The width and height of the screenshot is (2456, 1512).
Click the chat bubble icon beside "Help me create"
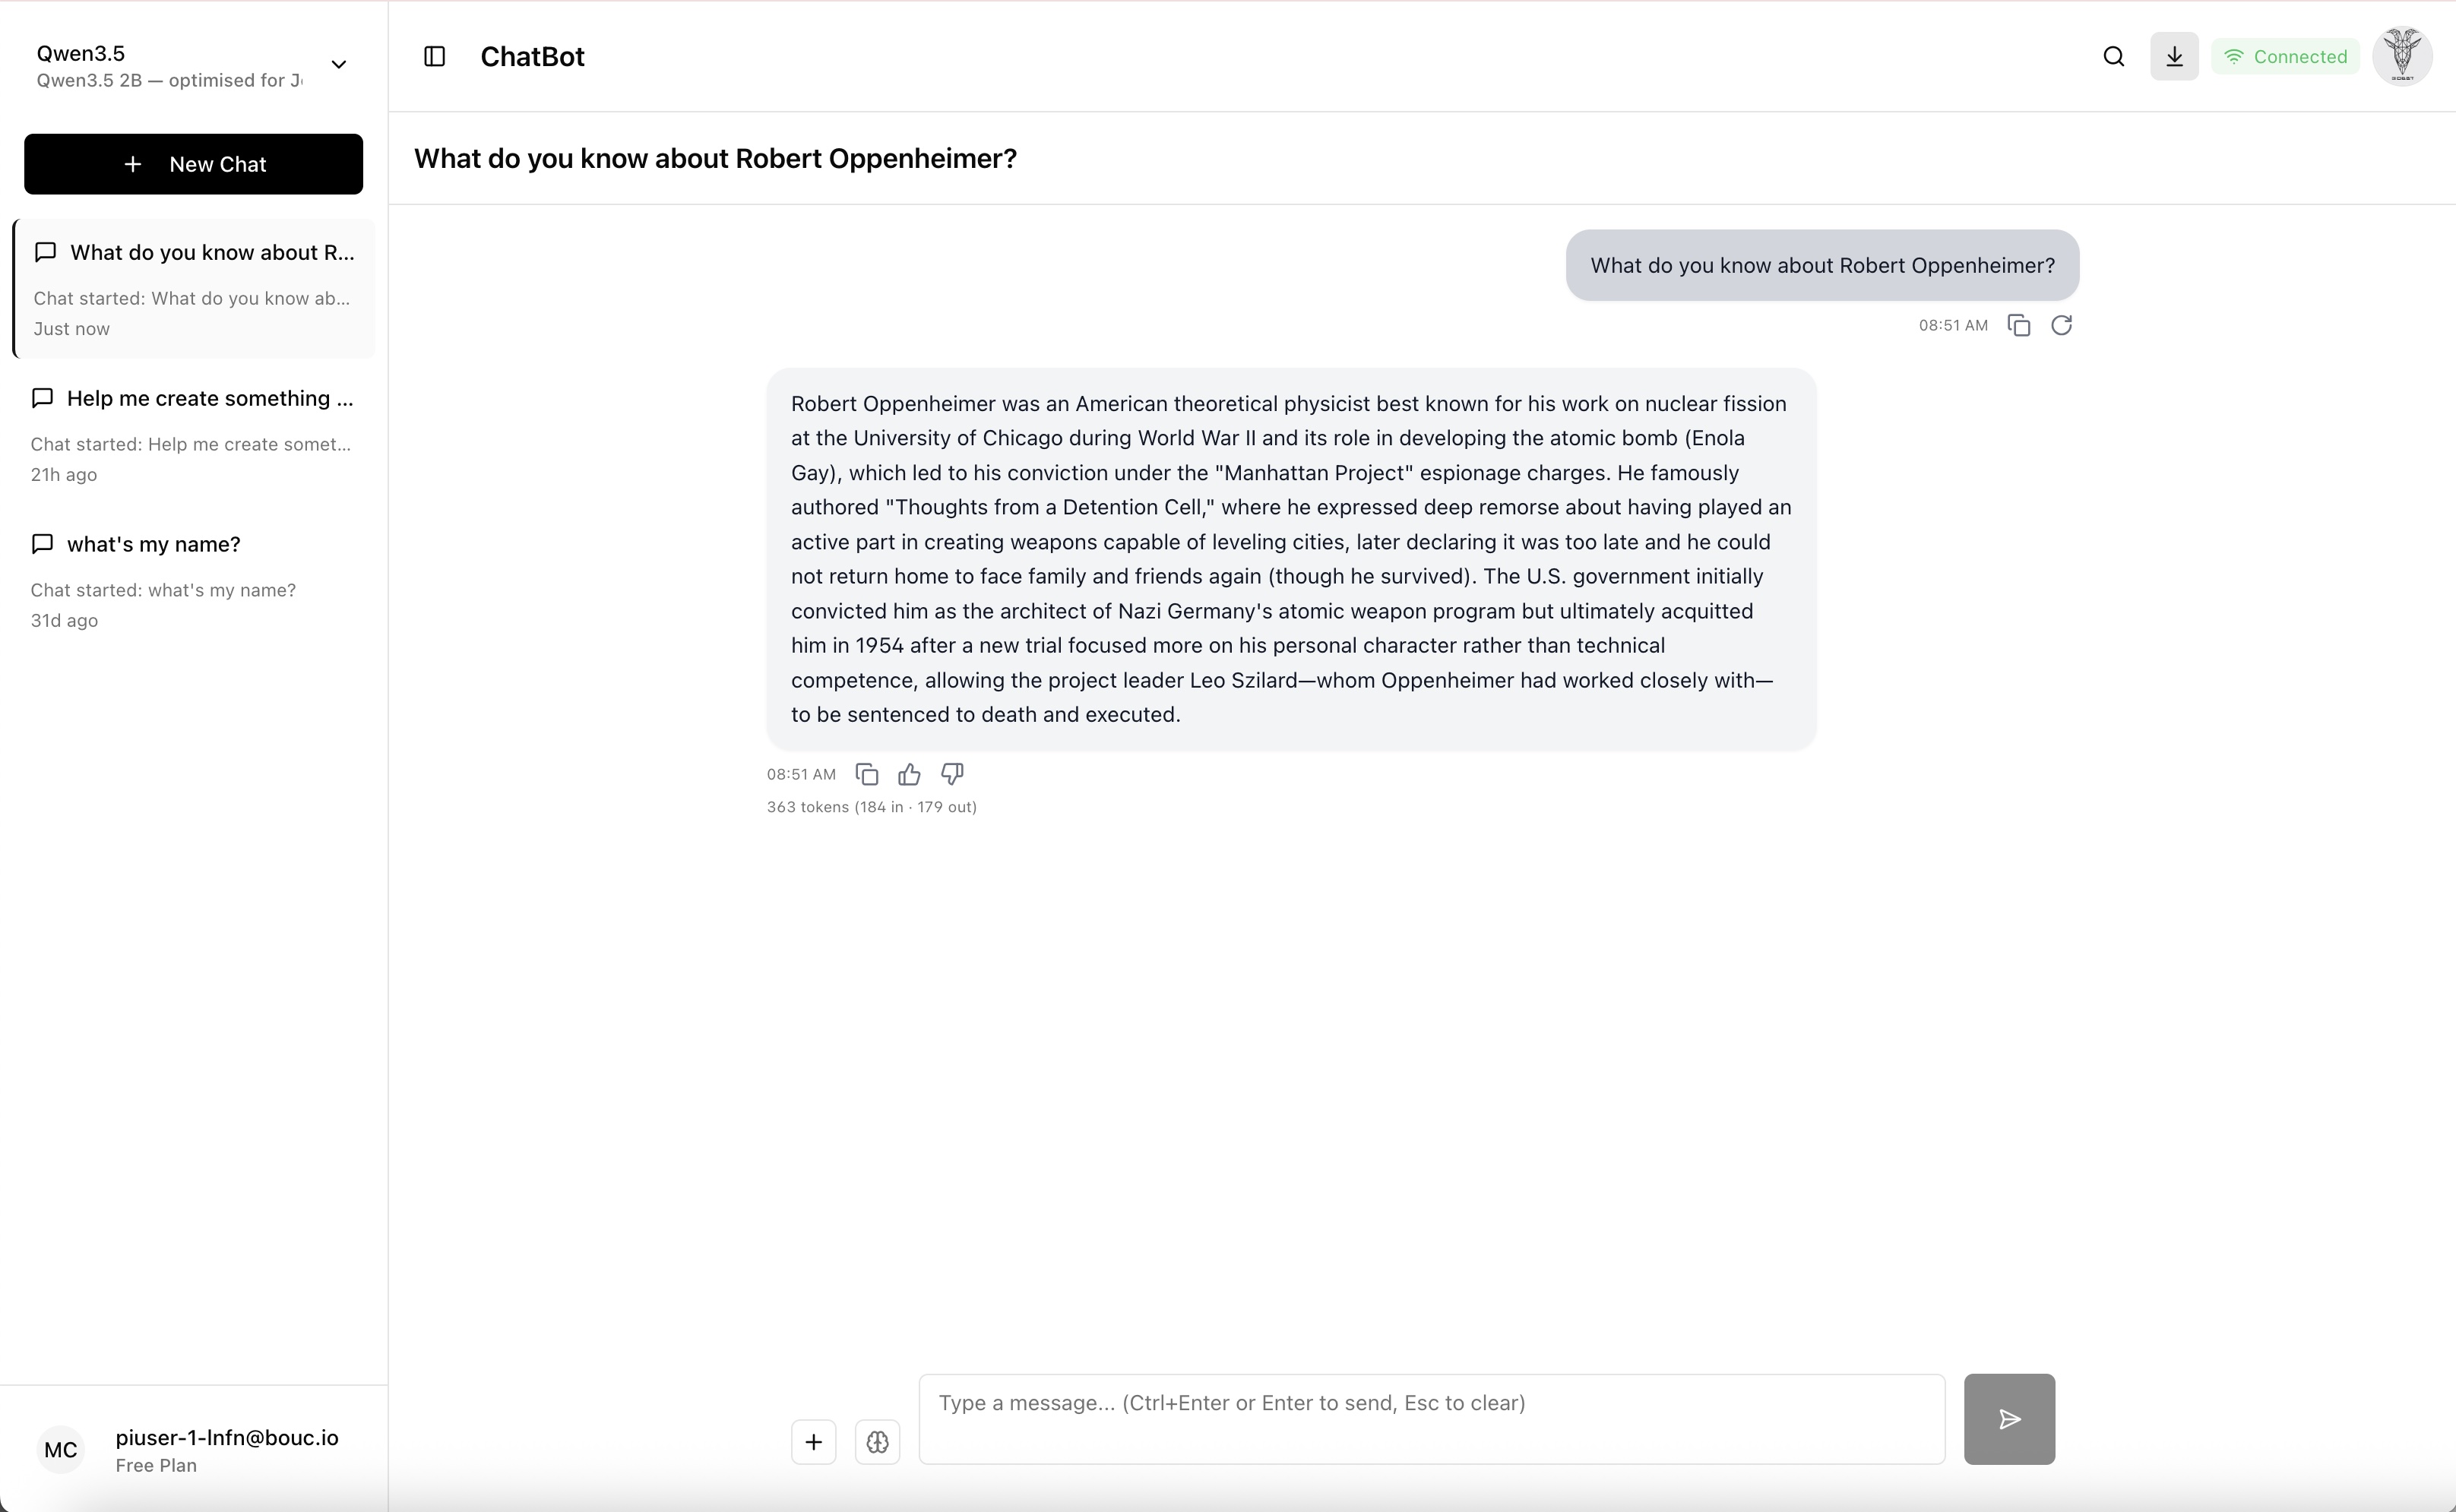tap(42, 398)
